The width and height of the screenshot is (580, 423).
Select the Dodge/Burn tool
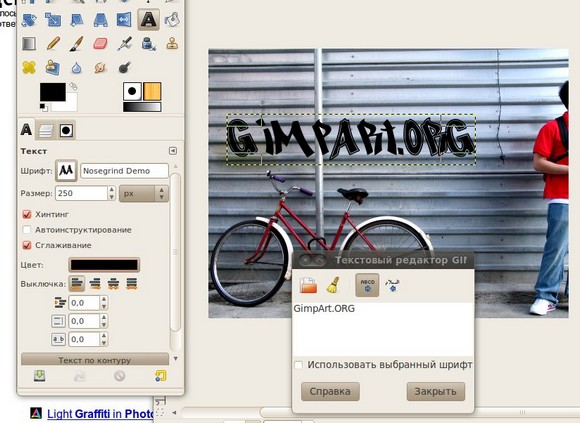(124, 68)
